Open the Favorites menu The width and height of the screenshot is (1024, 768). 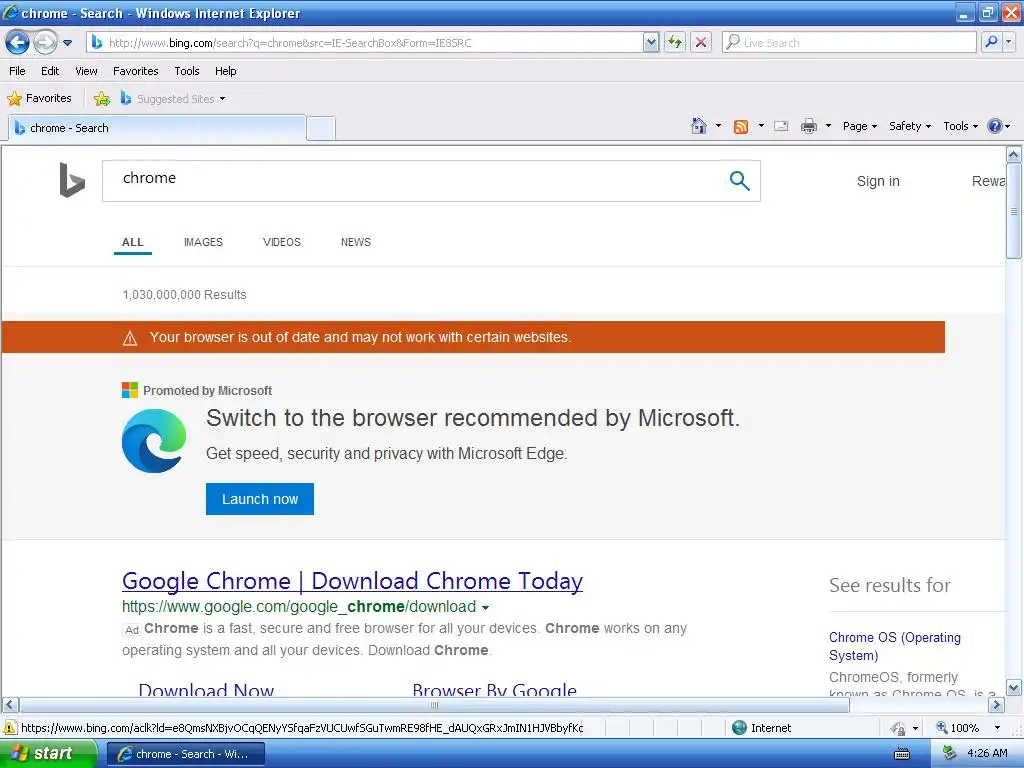[136, 71]
